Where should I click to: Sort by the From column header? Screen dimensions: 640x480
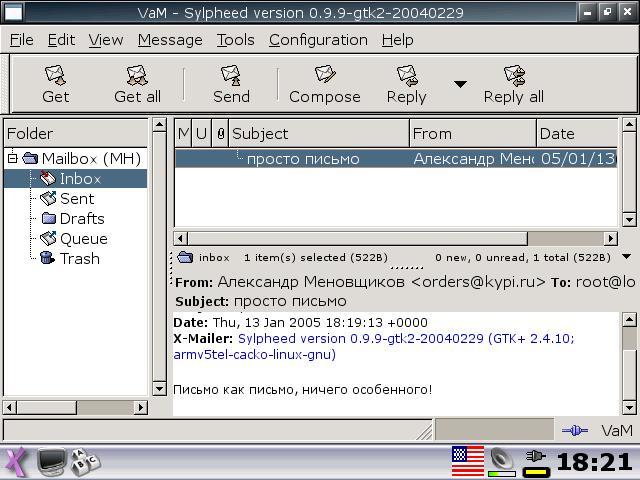tap(473, 133)
